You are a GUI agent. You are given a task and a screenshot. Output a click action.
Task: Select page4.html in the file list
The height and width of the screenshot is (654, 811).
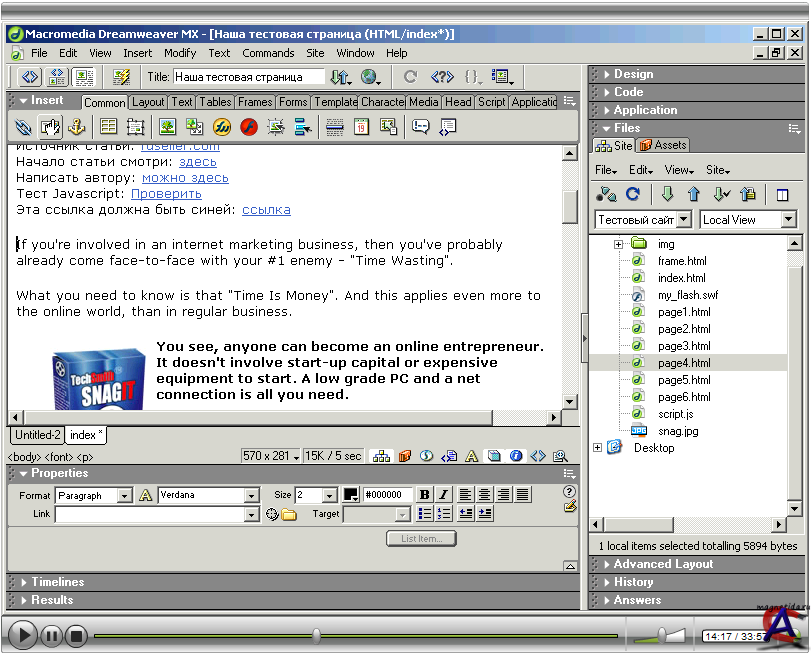coord(684,363)
